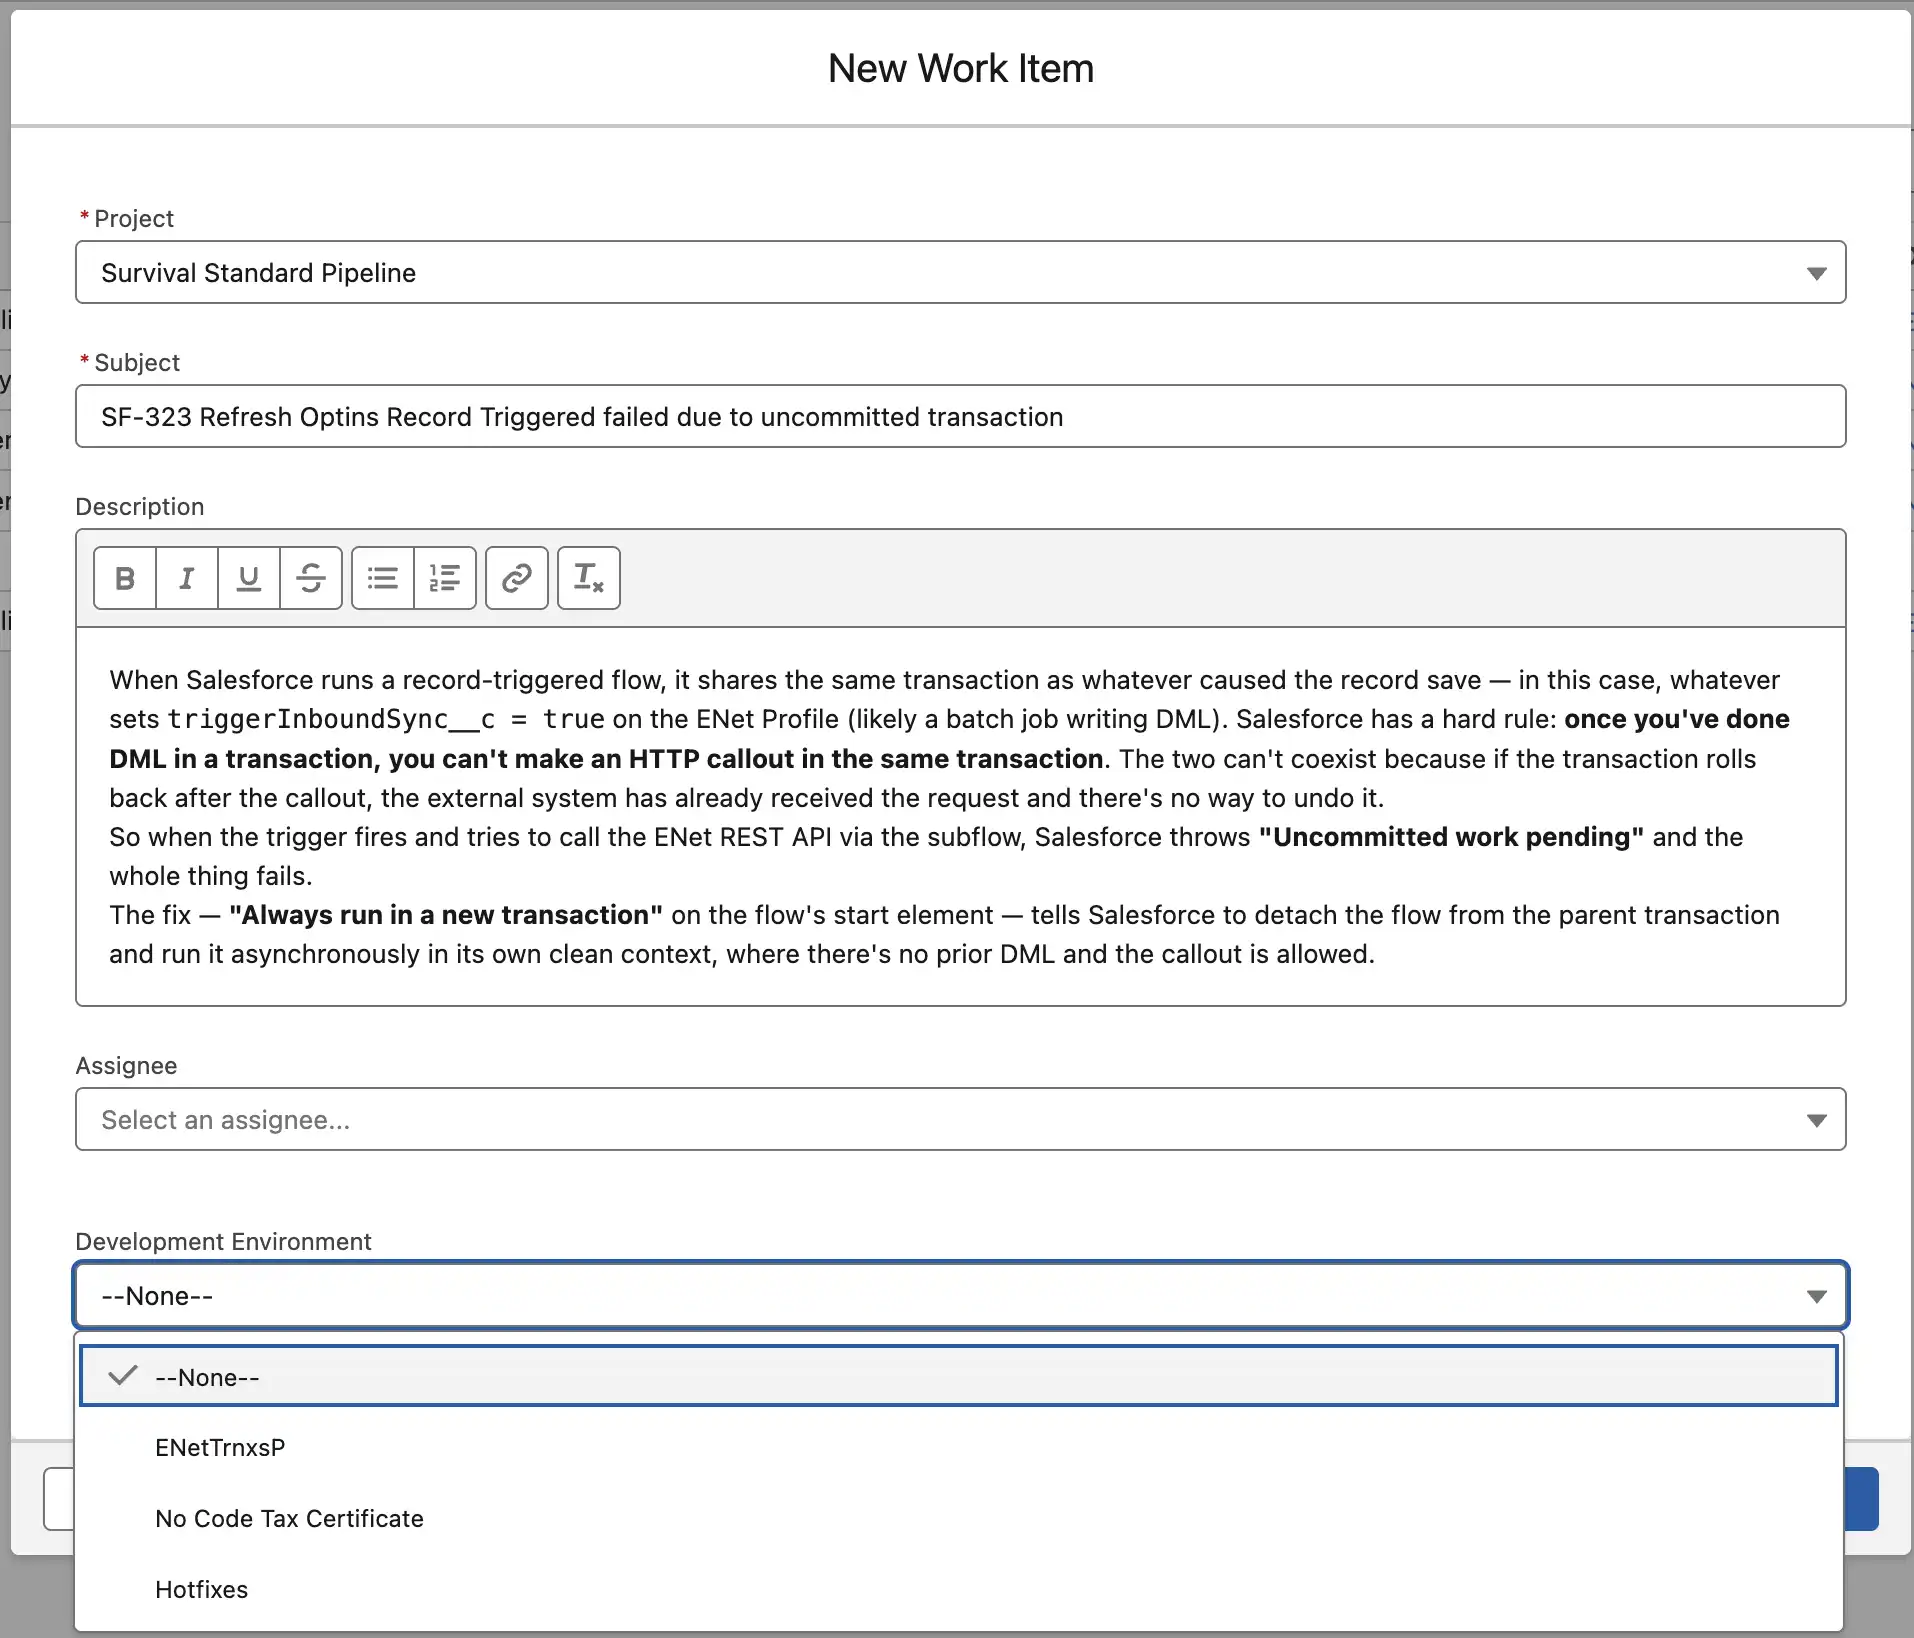The image size is (1914, 1638).
Task: Click inside the Description text area
Action: [960, 816]
